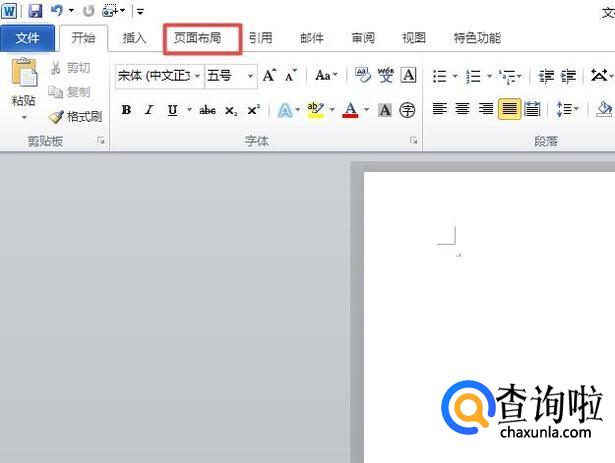Switch to the 开始 tab
This screenshot has width=615, height=463.
pos(83,38)
